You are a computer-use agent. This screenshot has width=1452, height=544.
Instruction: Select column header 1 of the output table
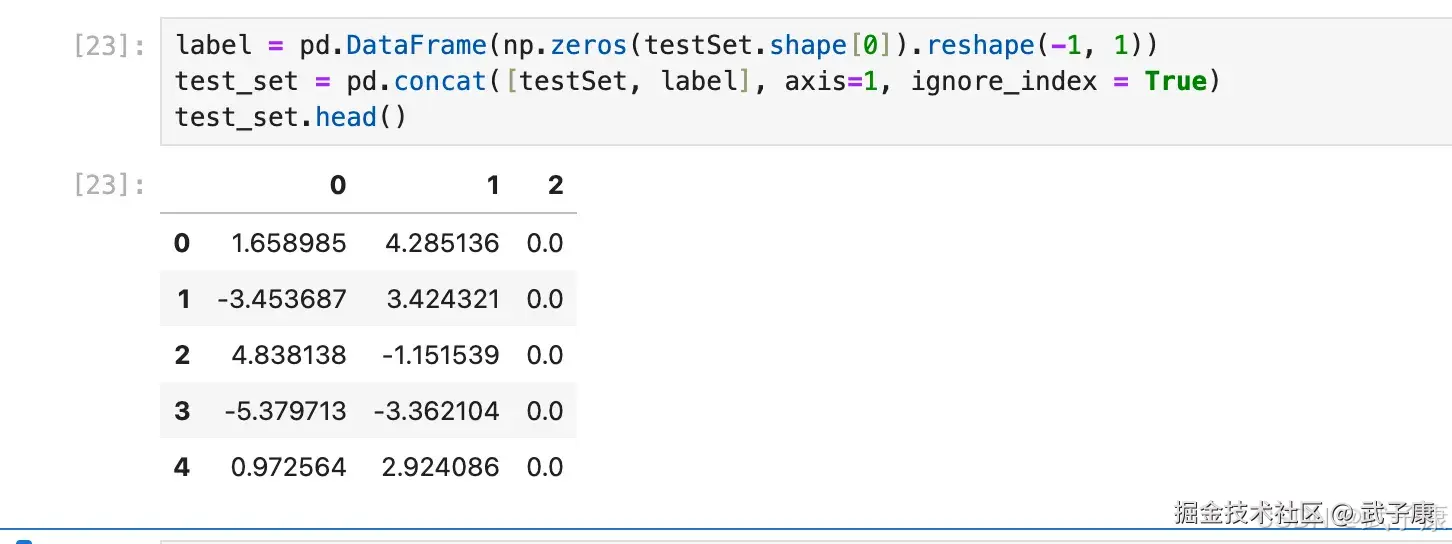[x=492, y=185]
